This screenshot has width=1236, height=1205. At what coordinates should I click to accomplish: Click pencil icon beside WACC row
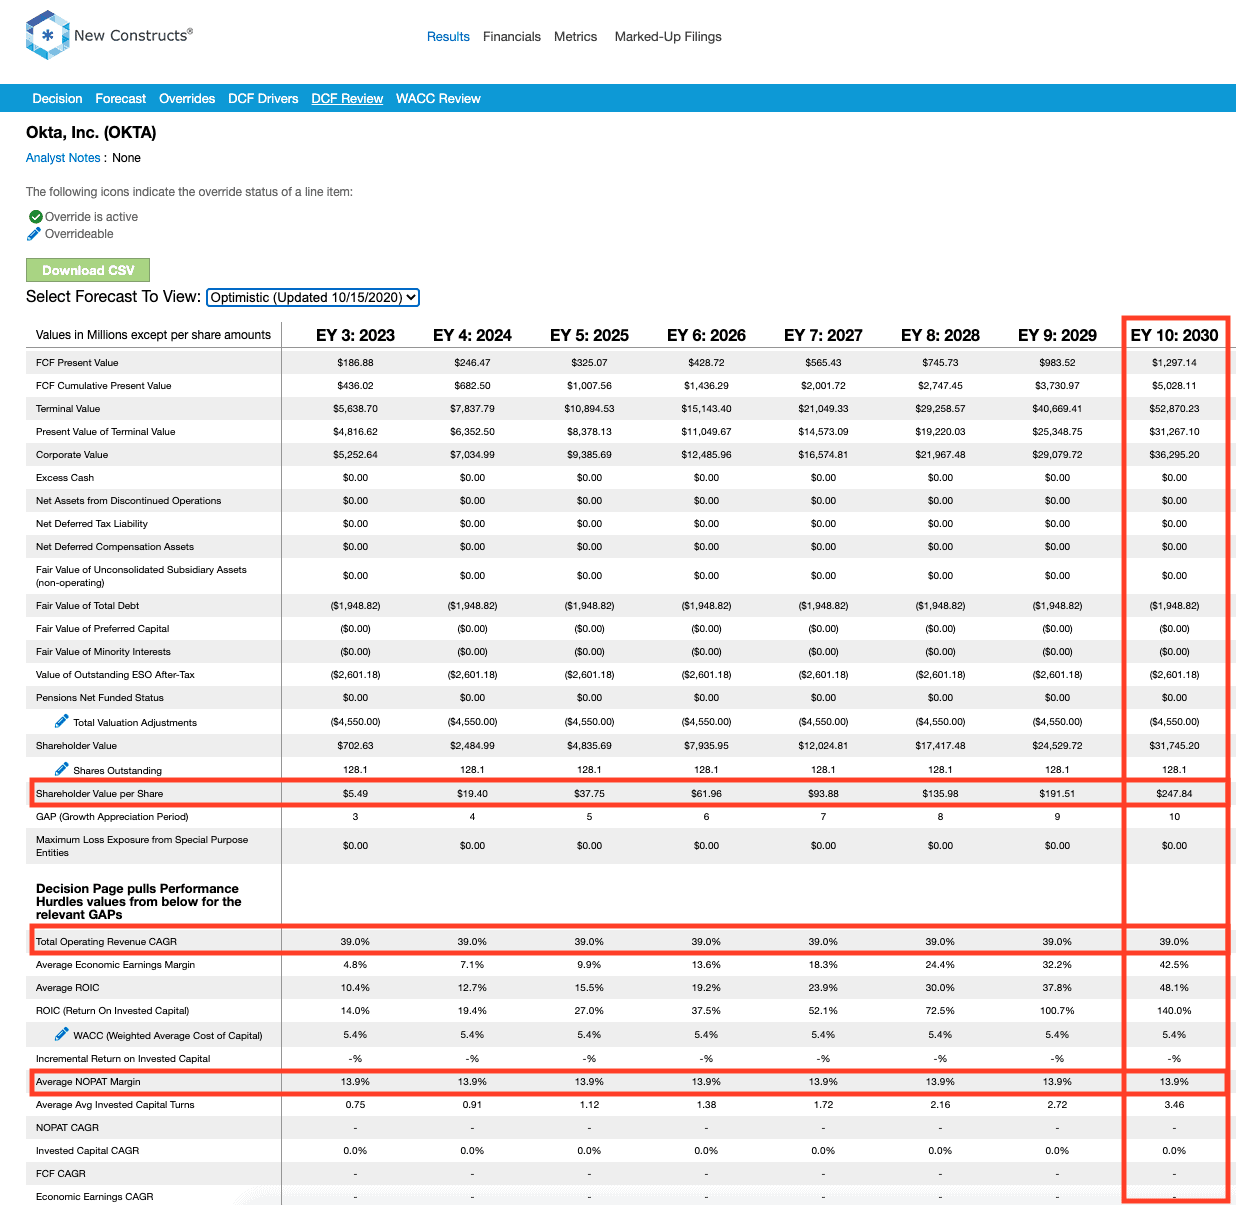click(62, 1034)
